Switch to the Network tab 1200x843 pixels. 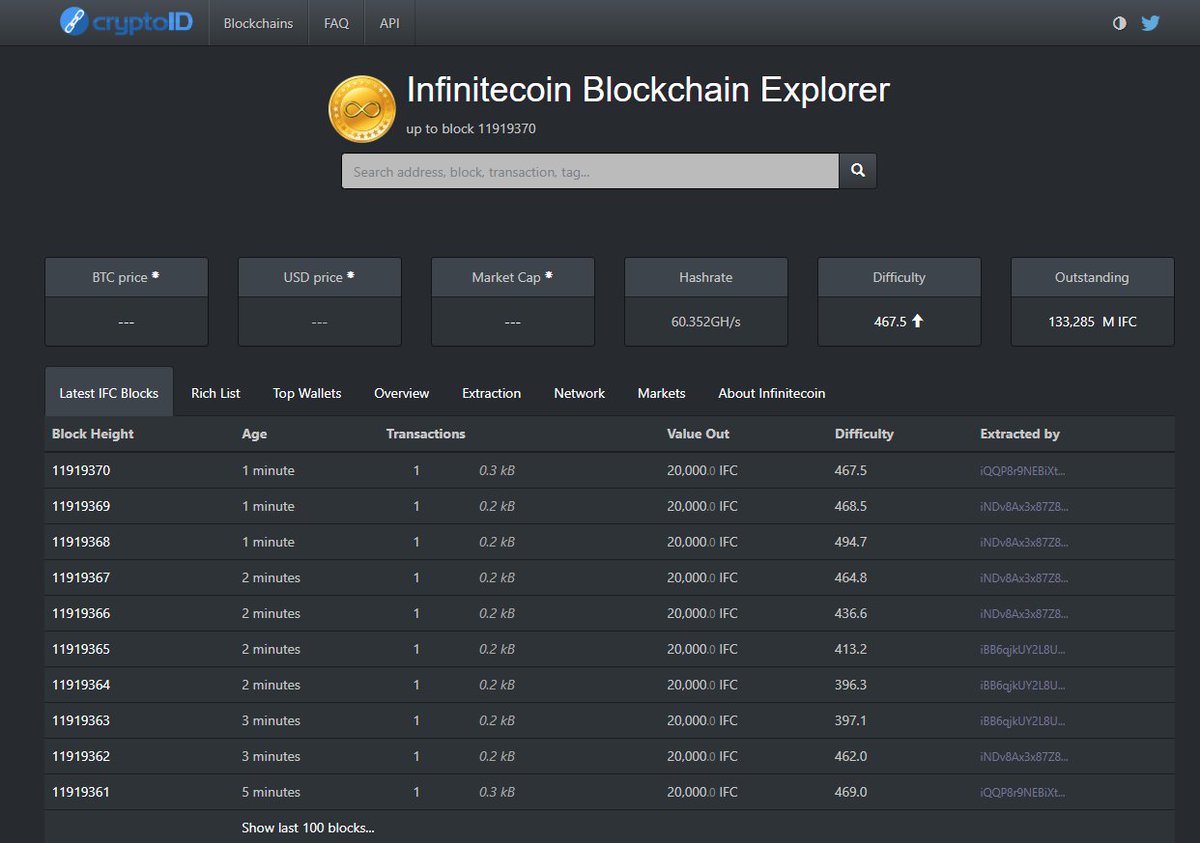[580, 393]
